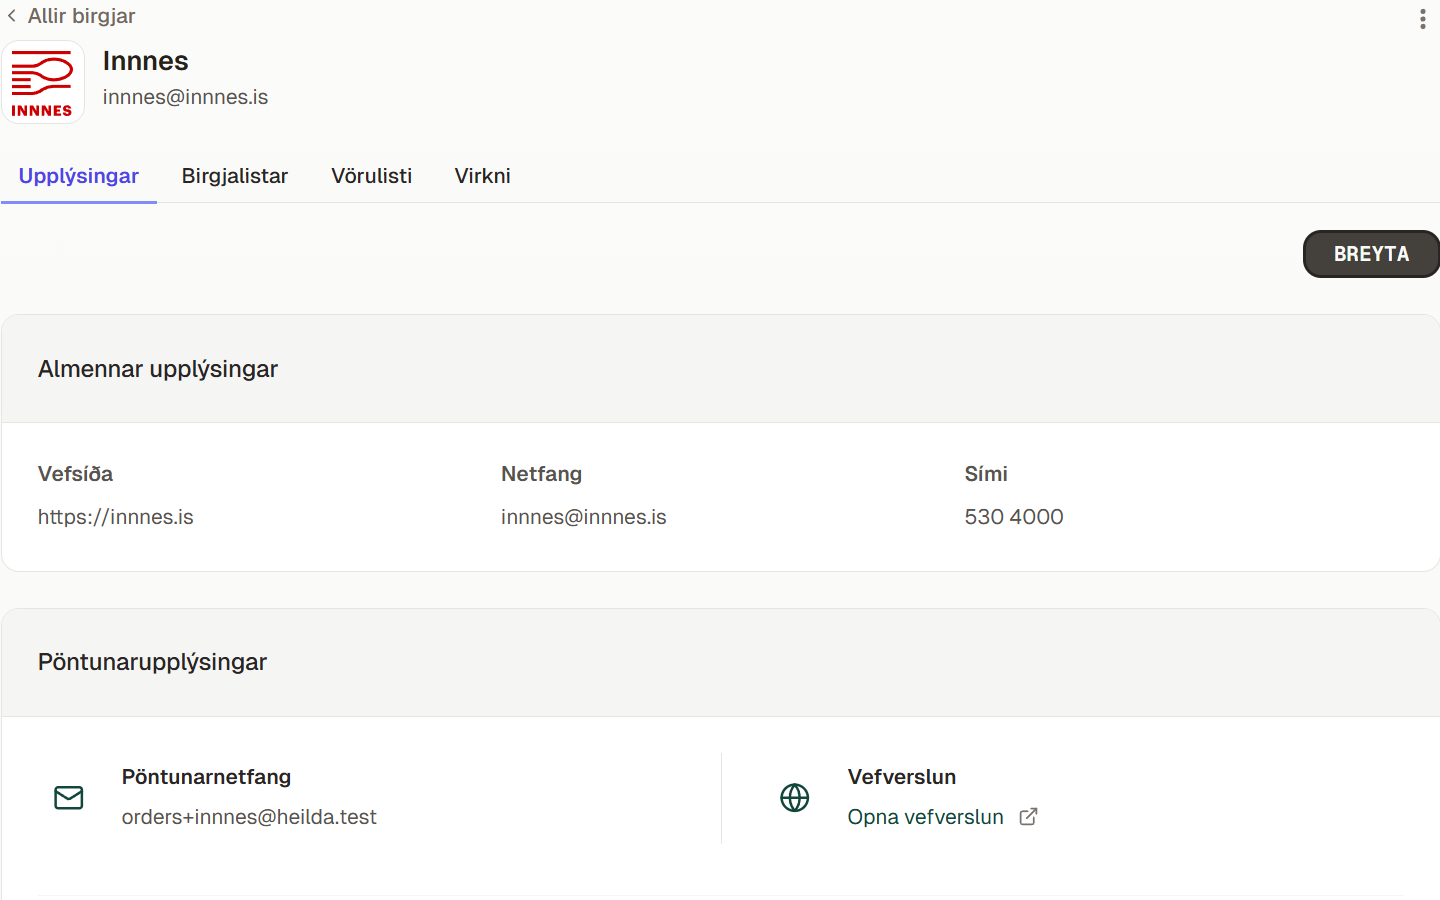The width and height of the screenshot is (1440, 900).
Task: Select the Vörulisti tab
Action: point(372,176)
